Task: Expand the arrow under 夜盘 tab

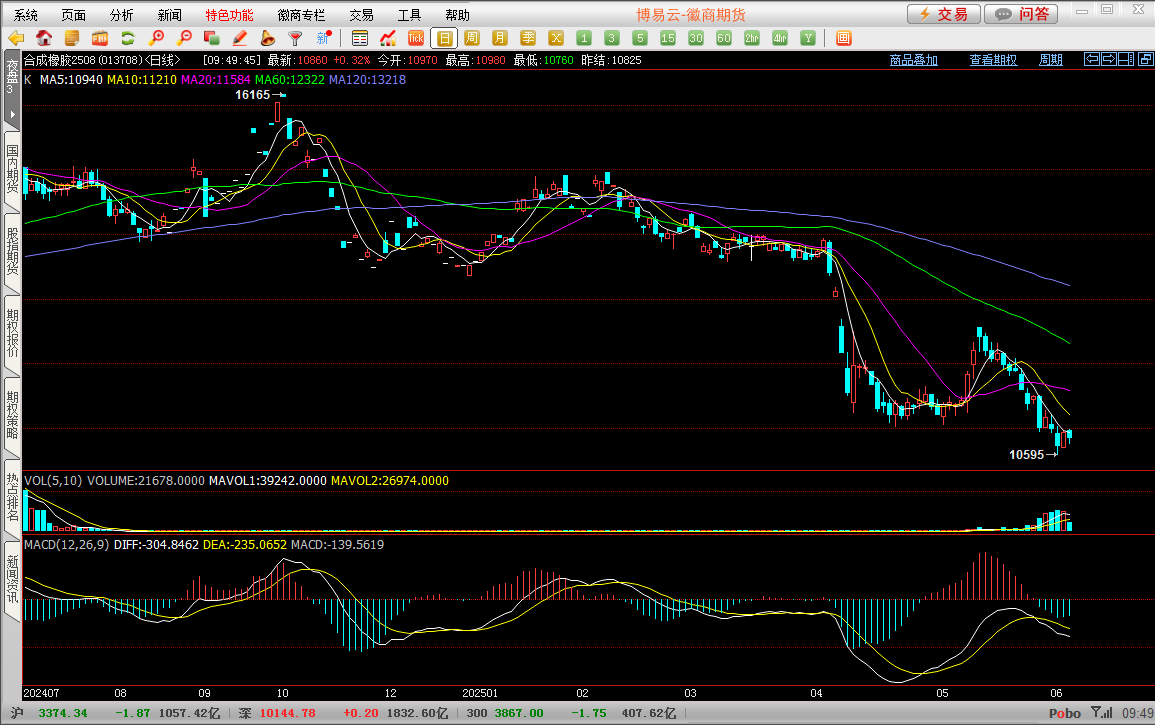Action: pyautogui.click(x=12, y=114)
